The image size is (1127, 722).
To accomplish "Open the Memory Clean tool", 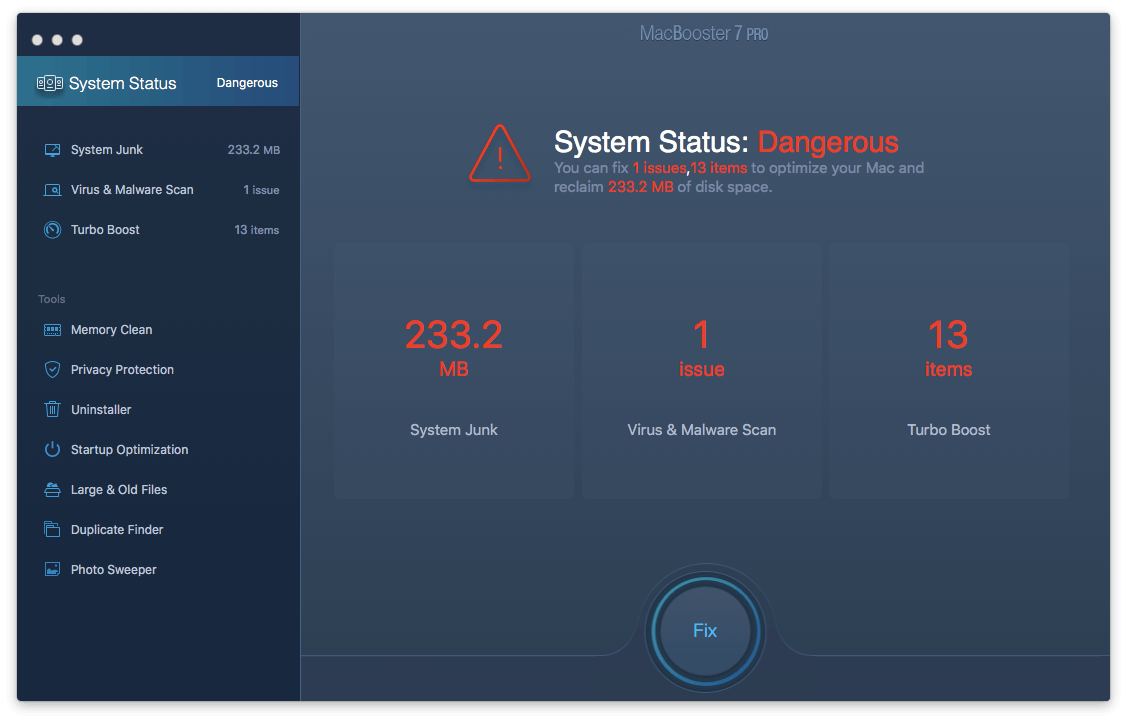I will coord(158,330).
